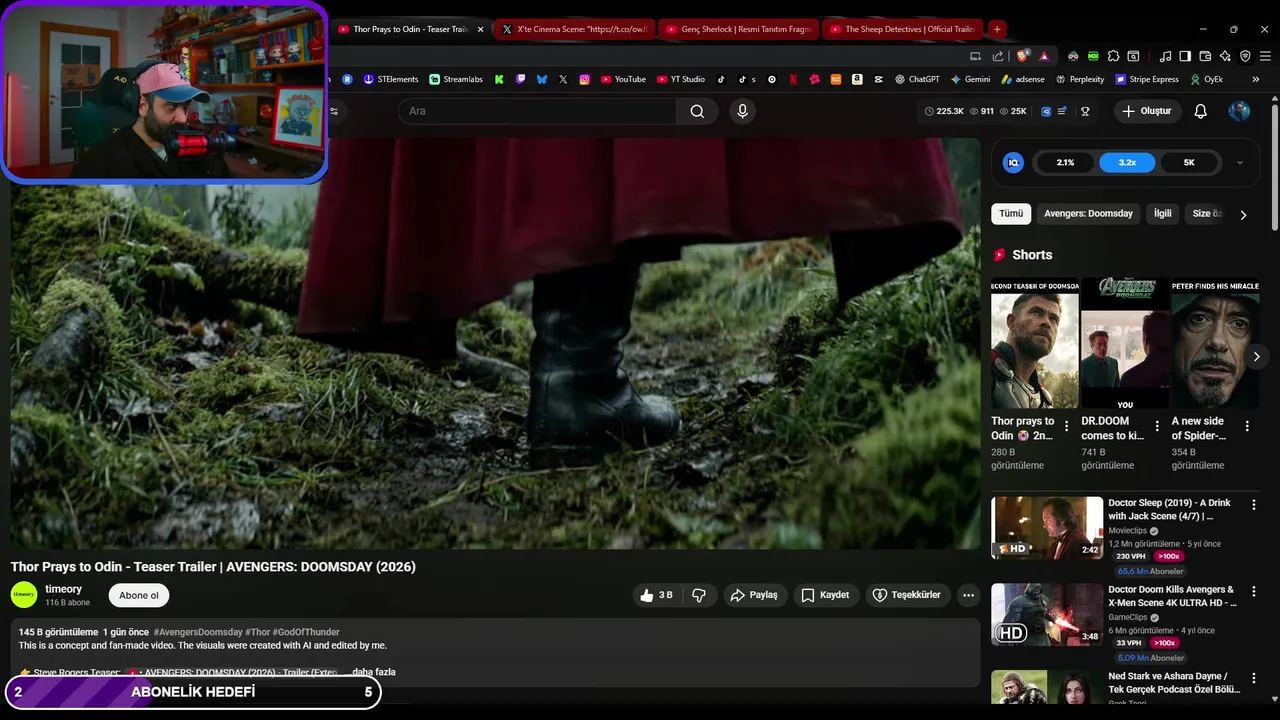Open the Streamlabs bookmark
Viewport: 1280px width, 720px height.
[456, 79]
